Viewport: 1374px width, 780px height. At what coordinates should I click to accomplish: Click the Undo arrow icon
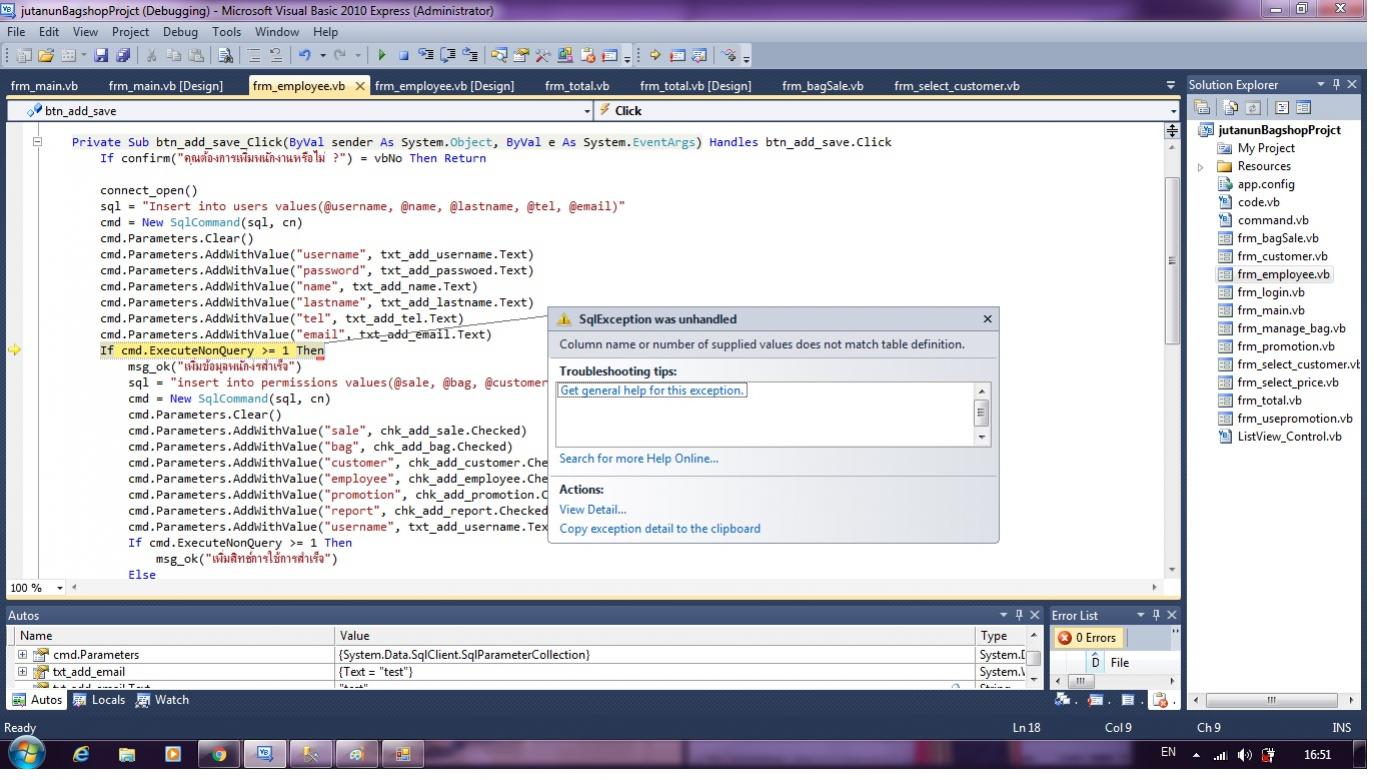click(304, 56)
